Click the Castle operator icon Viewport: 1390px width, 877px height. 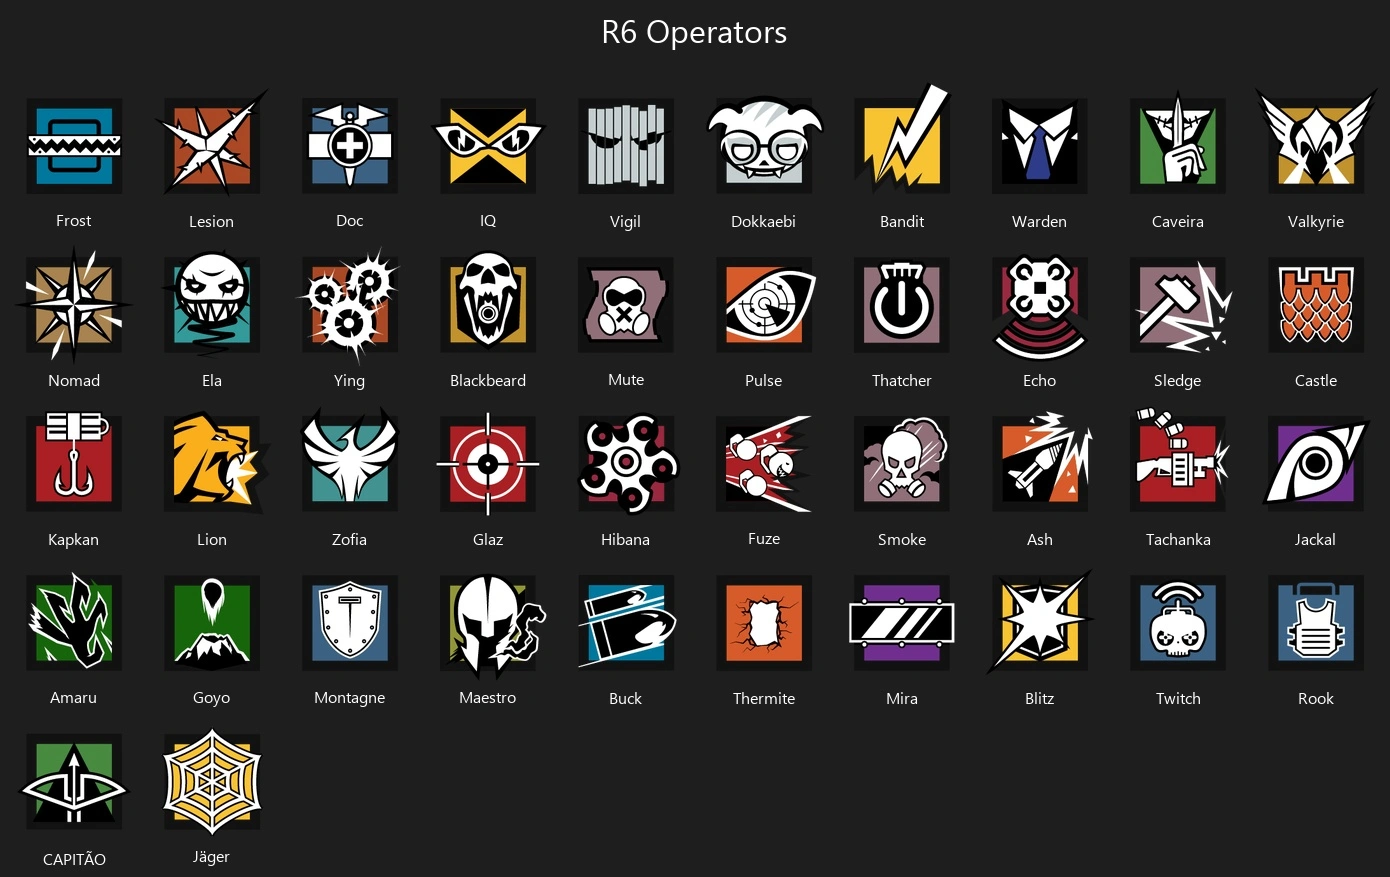[1316, 305]
